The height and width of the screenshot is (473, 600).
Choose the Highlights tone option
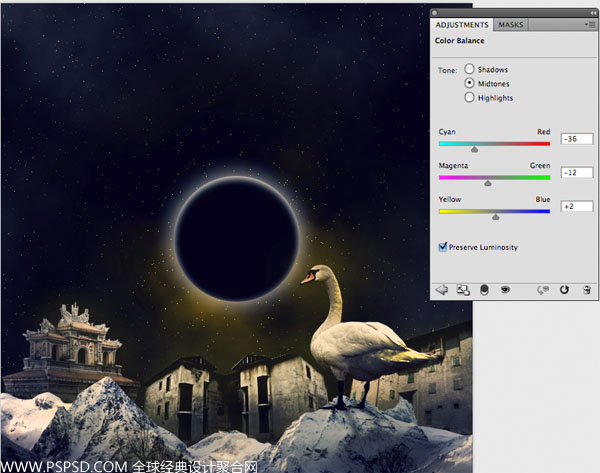point(469,97)
